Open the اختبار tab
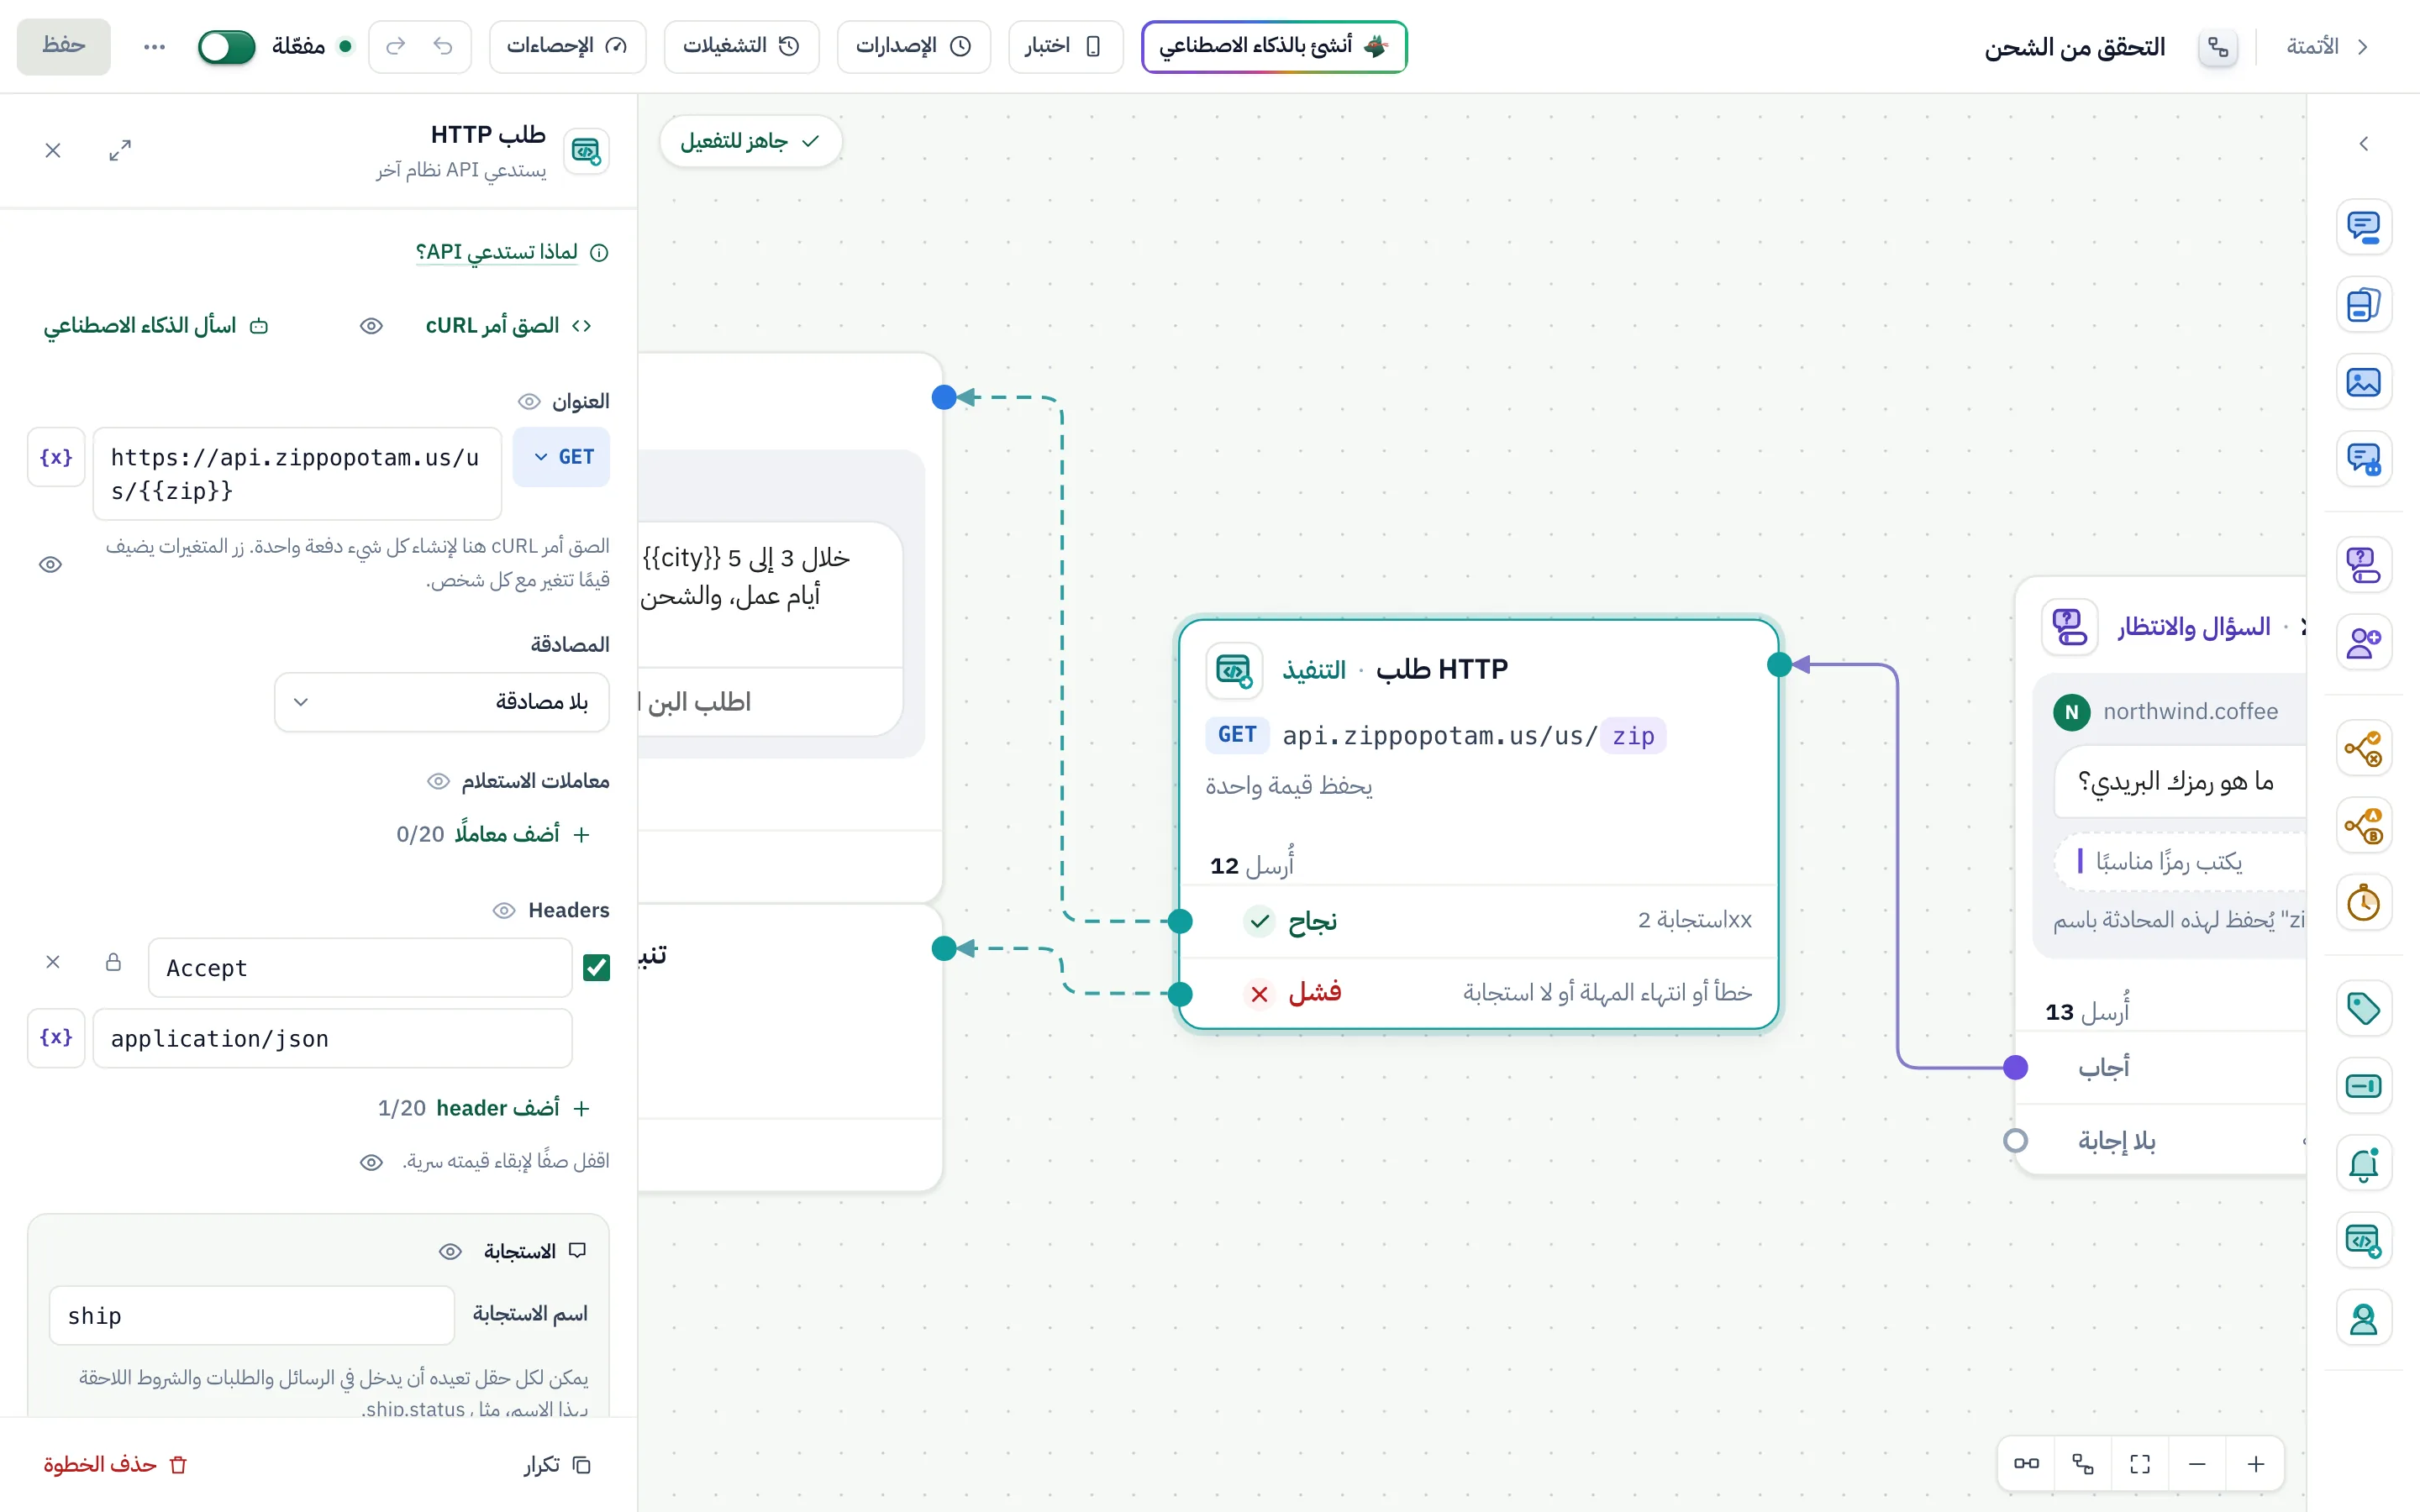The image size is (2420, 1512). point(1065,46)
